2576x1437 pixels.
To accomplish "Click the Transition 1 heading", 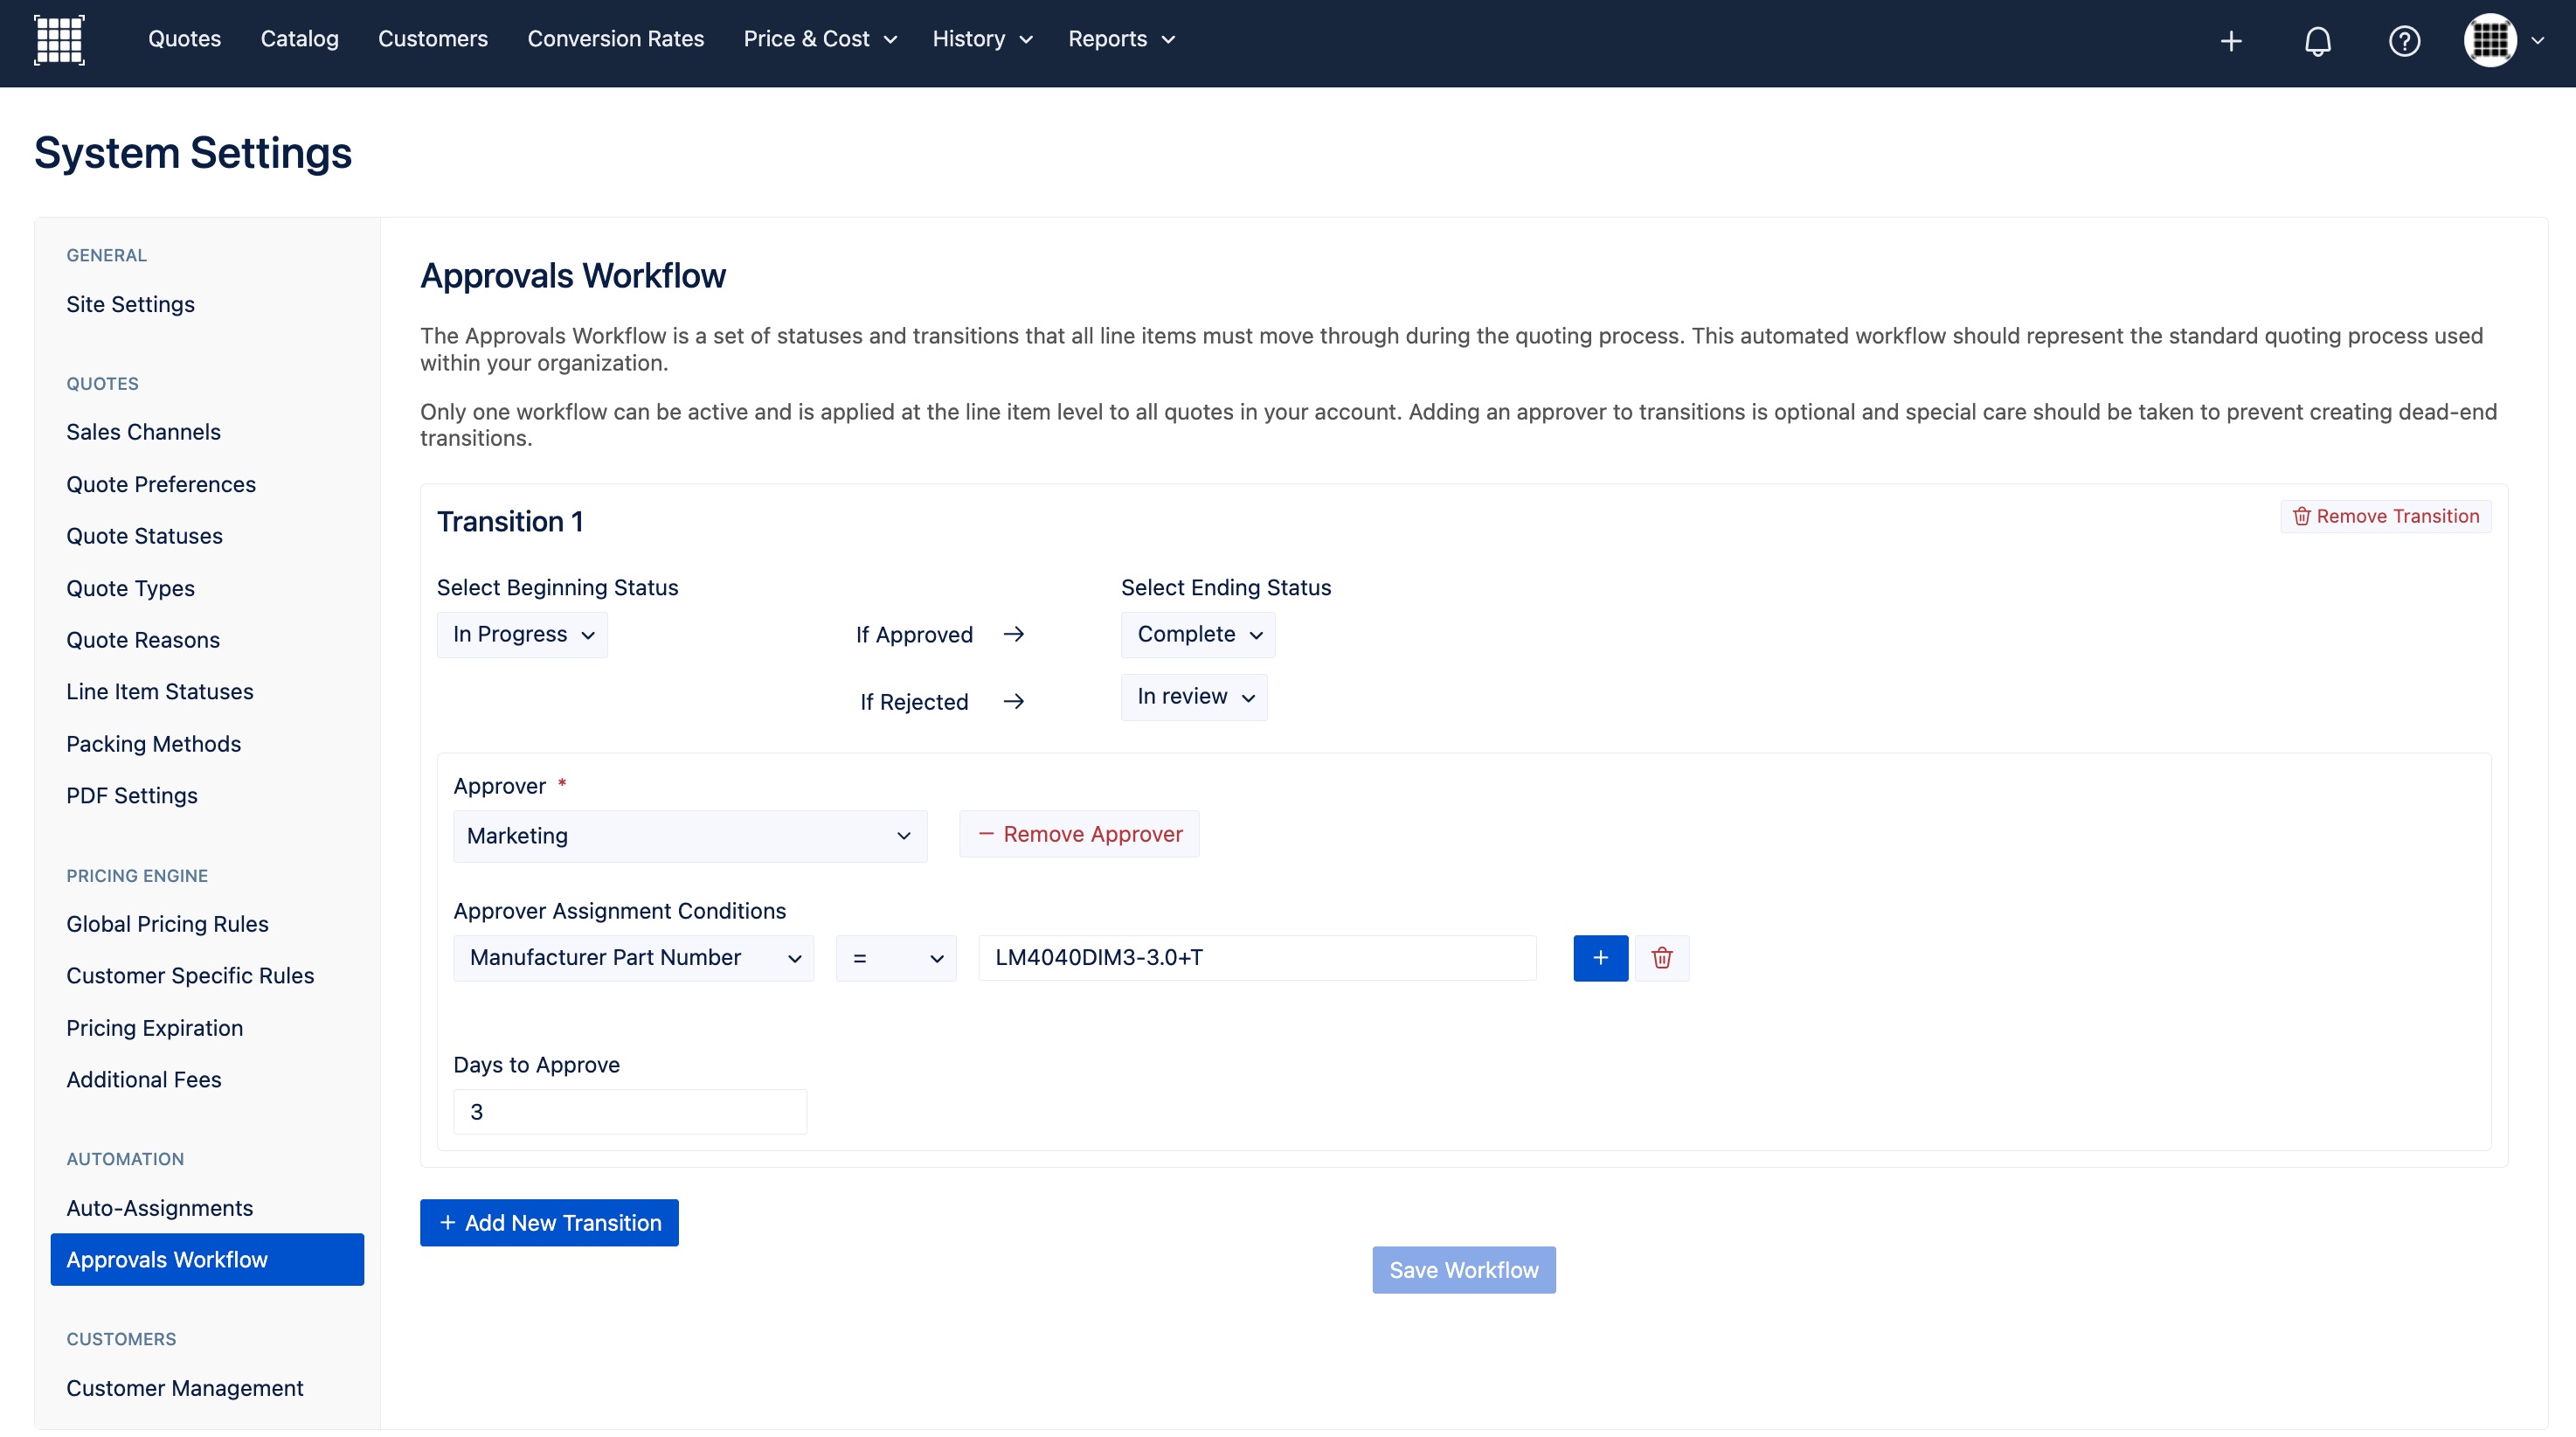I will pyautogui.click(x=510, y=521).
